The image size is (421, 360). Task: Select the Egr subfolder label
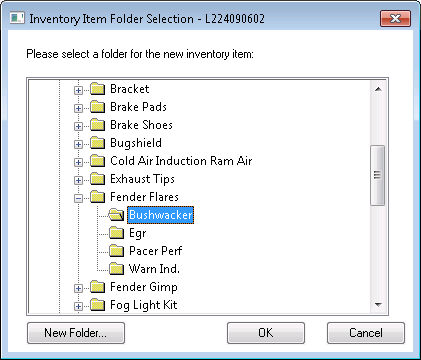137,233
